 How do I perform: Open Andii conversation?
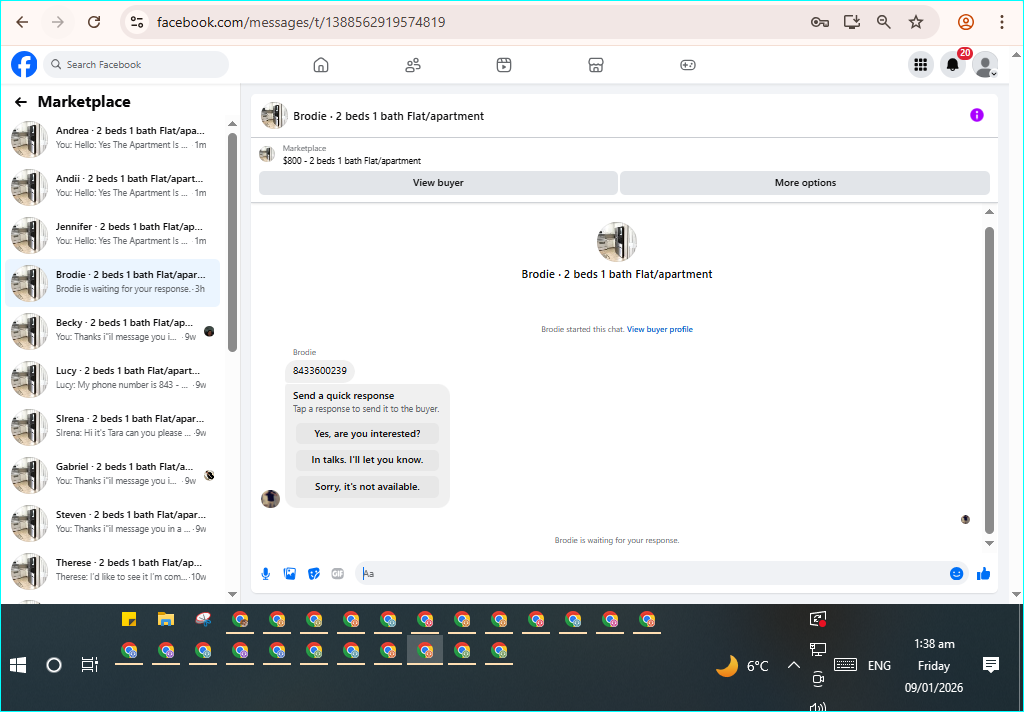coord(112,186)
